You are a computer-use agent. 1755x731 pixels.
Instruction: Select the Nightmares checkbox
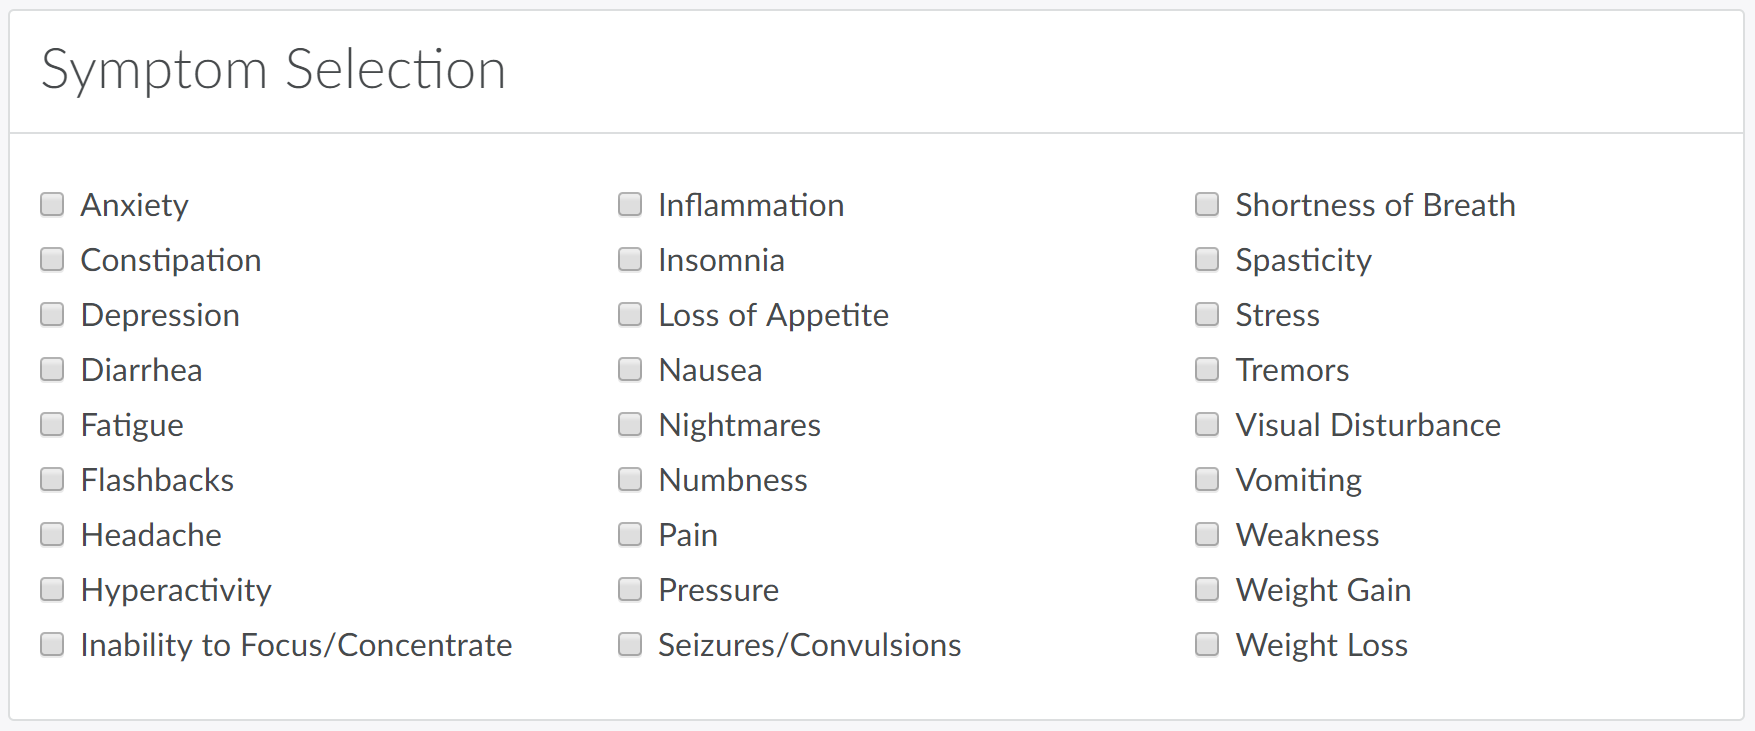point(630,425)
